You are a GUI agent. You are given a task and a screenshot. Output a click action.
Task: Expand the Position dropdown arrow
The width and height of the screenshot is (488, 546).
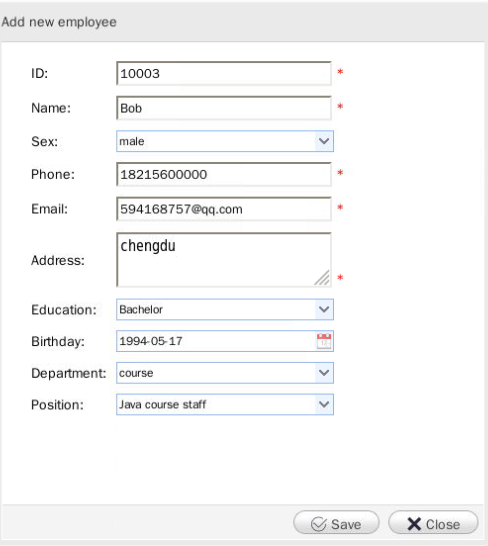pos(324,405)
